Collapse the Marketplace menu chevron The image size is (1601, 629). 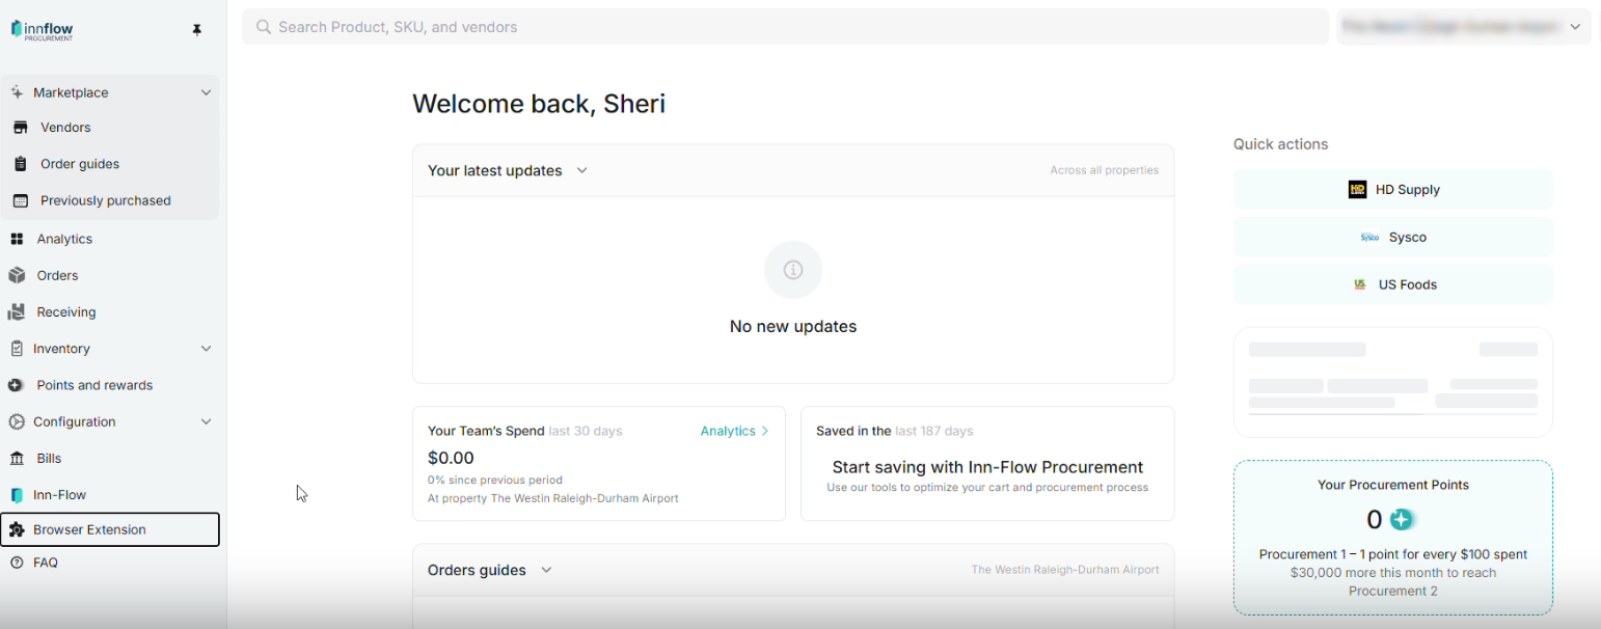point(206,93)
